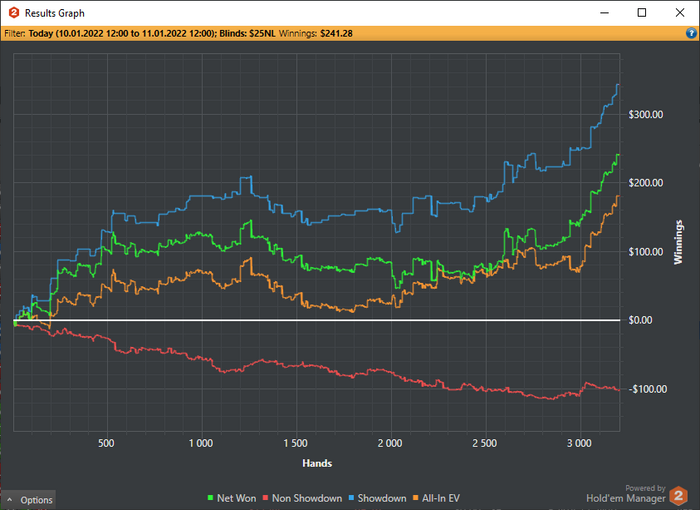Viewport: 700px width, 510px height.
Task: Click the Results Graph window title
Action: pos(54,13)
